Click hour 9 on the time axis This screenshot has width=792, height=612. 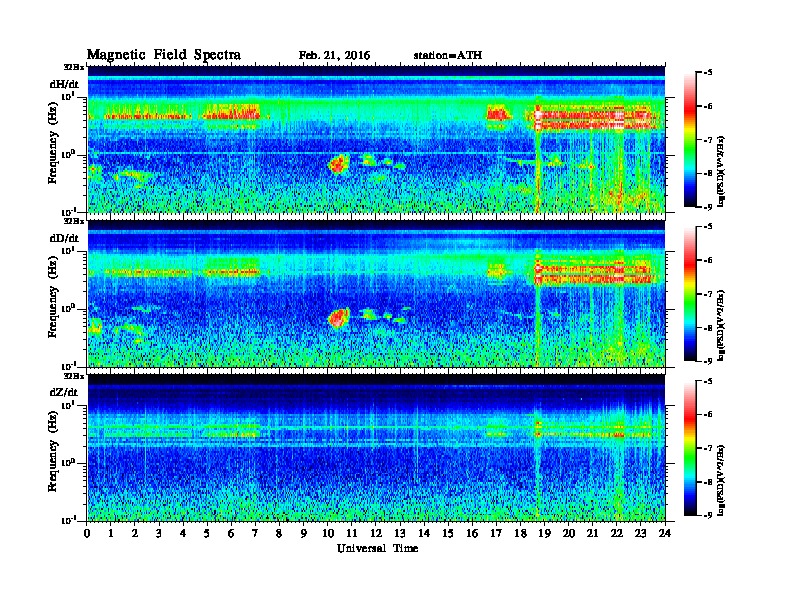[x=304, y=534]
